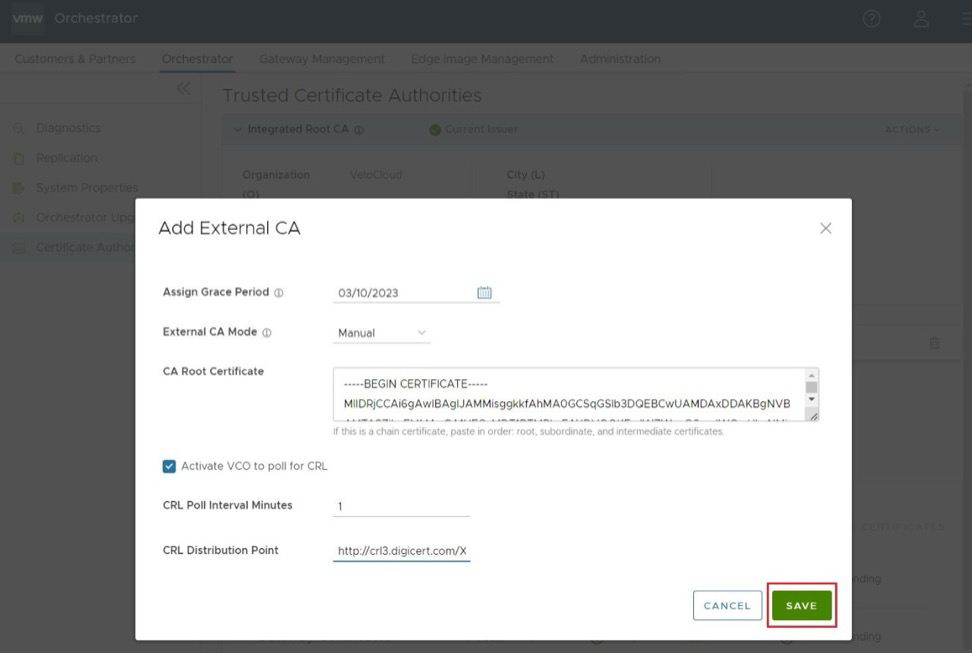
Task: Click the CRL Poll Interval Minutes field
Action: (x=401, y=506)
